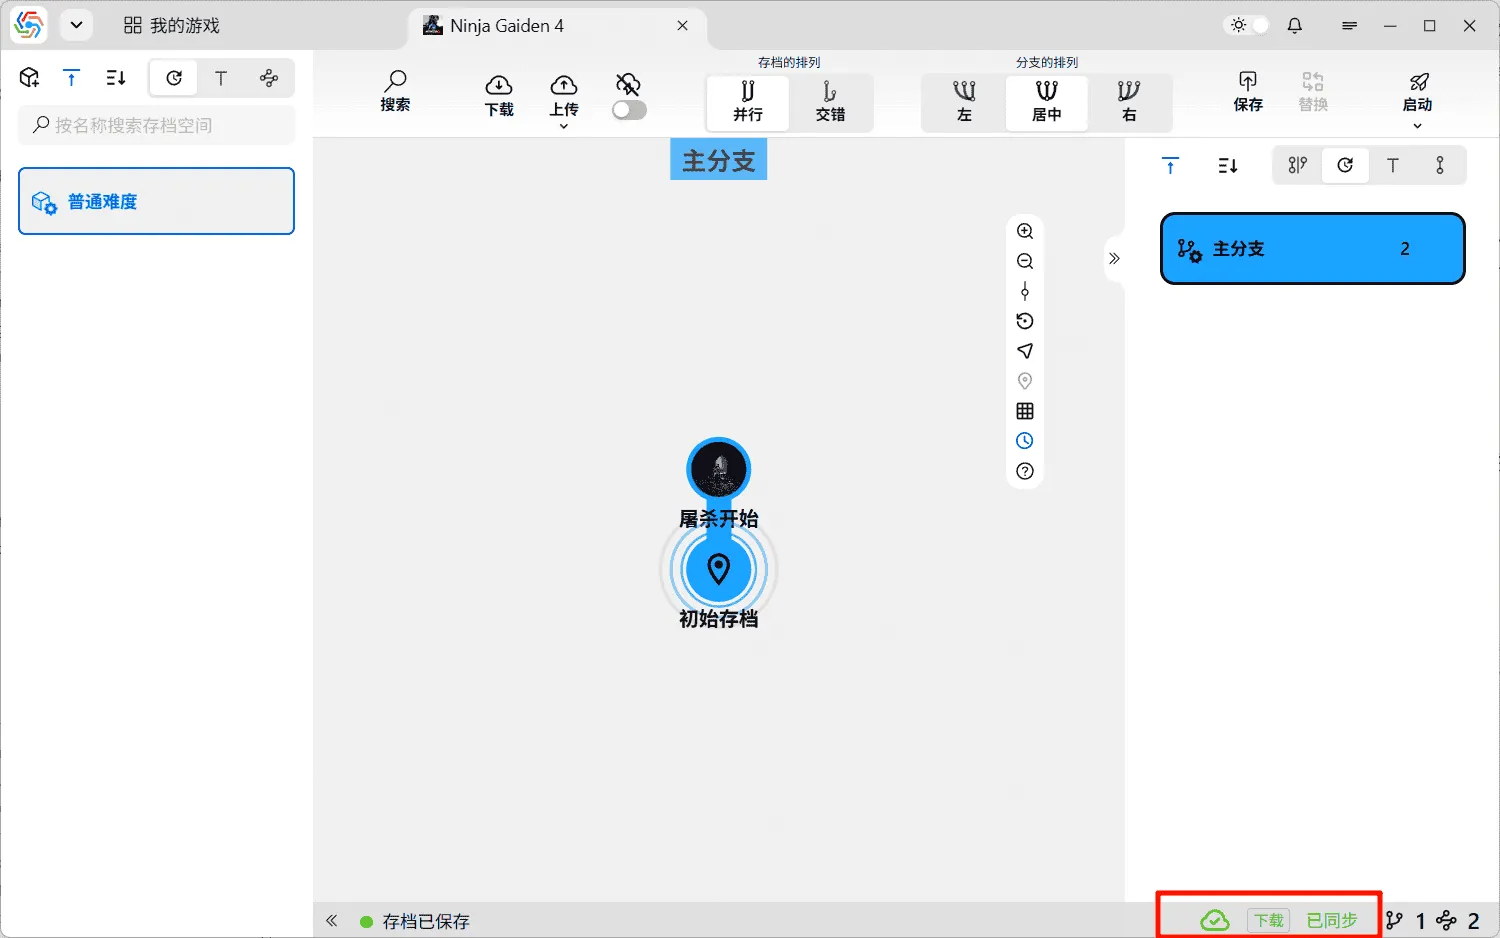The height and width of the screenshot is (938, 1500).
Task: Select the 屠杀开始 save node thumbnail
Action: (x=718, y=468)
